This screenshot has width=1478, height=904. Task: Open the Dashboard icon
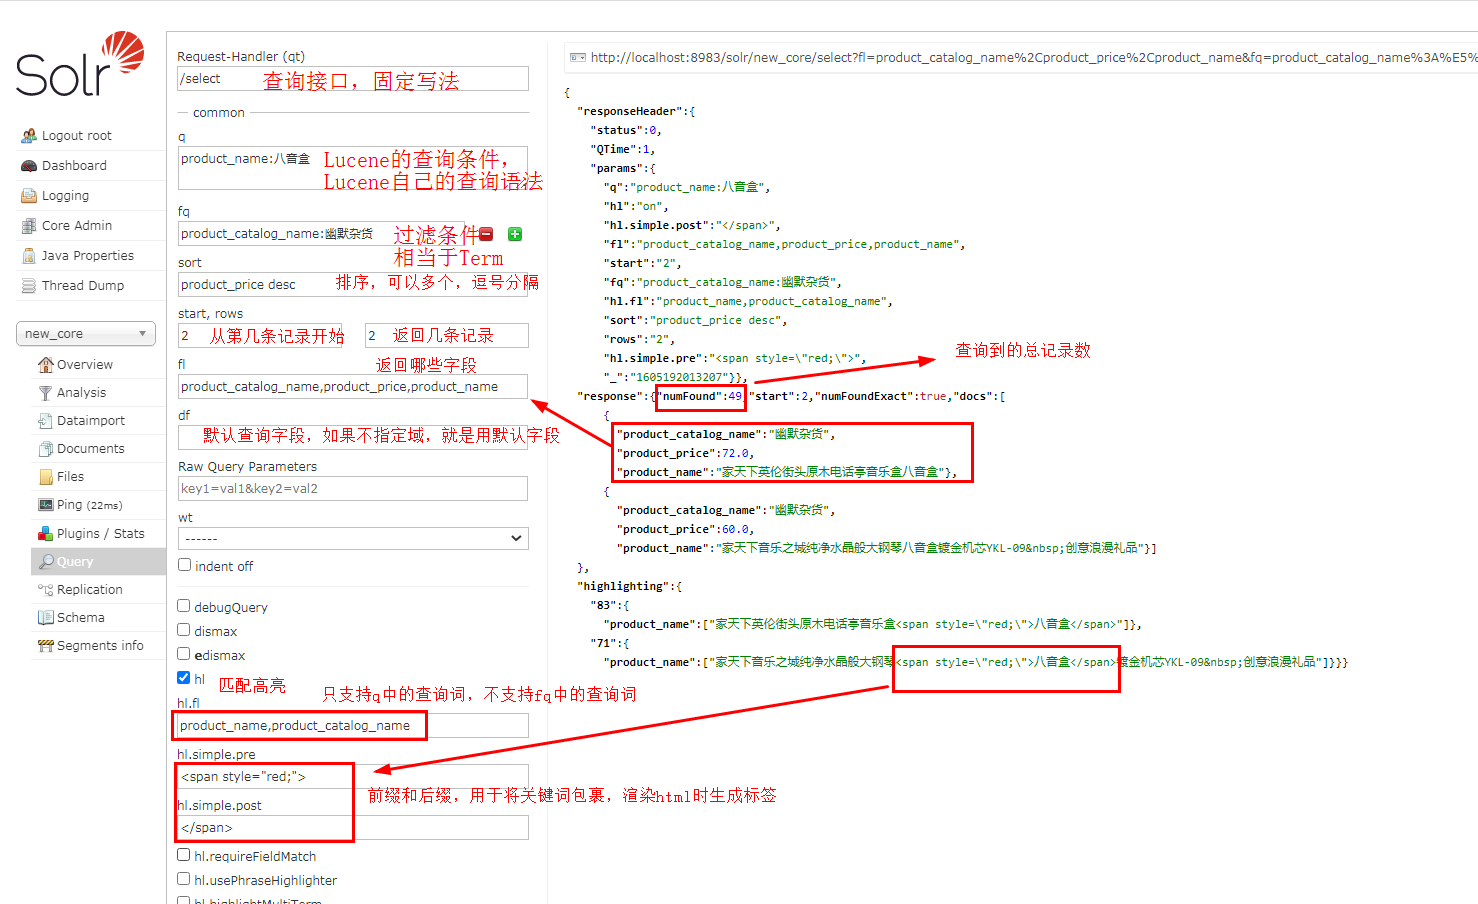pos(29,165)
